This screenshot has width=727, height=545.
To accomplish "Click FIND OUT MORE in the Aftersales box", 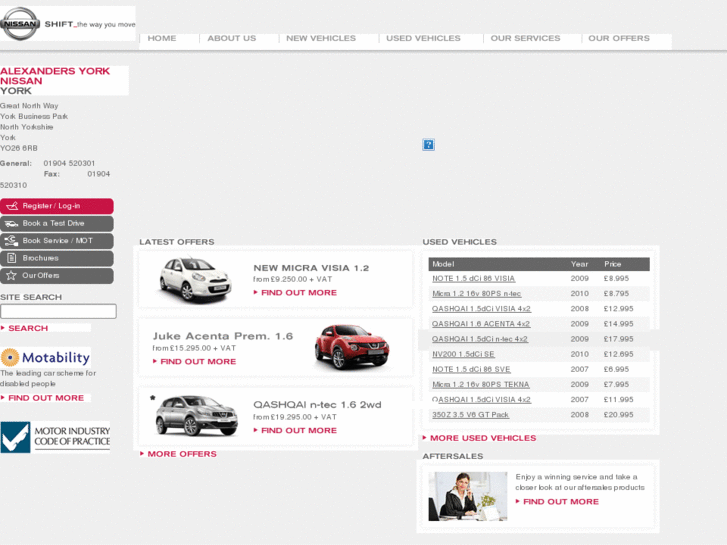I will tap(561, 502).
